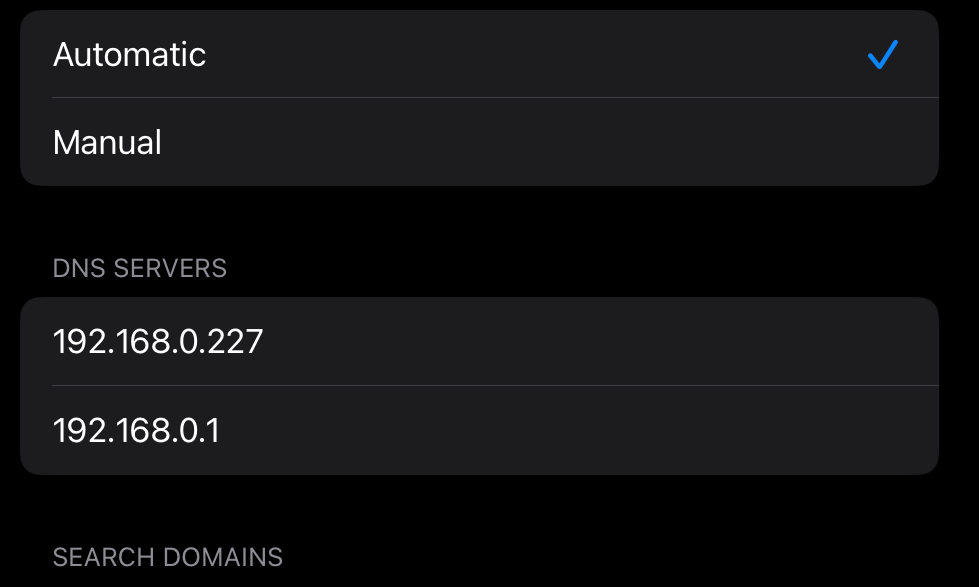Viewport: 979px width, 587px height.
Task: Click the Manual label text
Action: (x=107, y=142)
